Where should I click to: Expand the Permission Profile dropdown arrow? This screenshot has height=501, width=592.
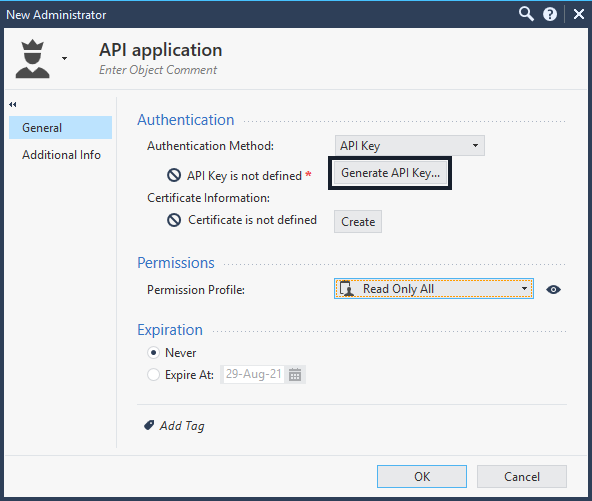click(x=524, y=289)
